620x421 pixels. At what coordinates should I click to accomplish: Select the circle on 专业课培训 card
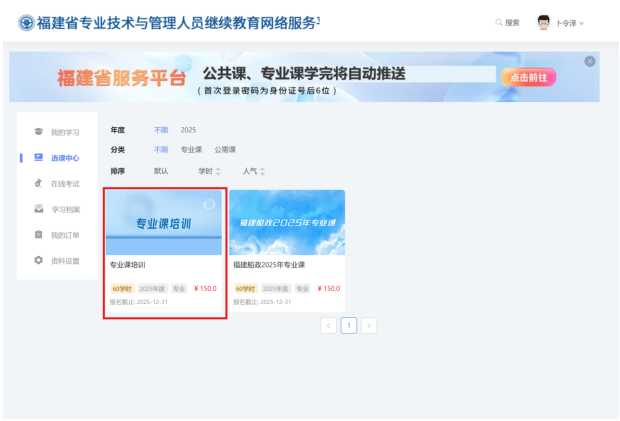pos(209,204)
